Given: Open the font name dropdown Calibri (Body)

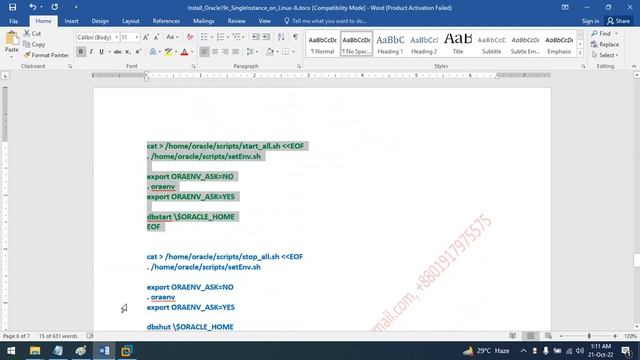Looking at the screenshot, I should coord(116,37).
